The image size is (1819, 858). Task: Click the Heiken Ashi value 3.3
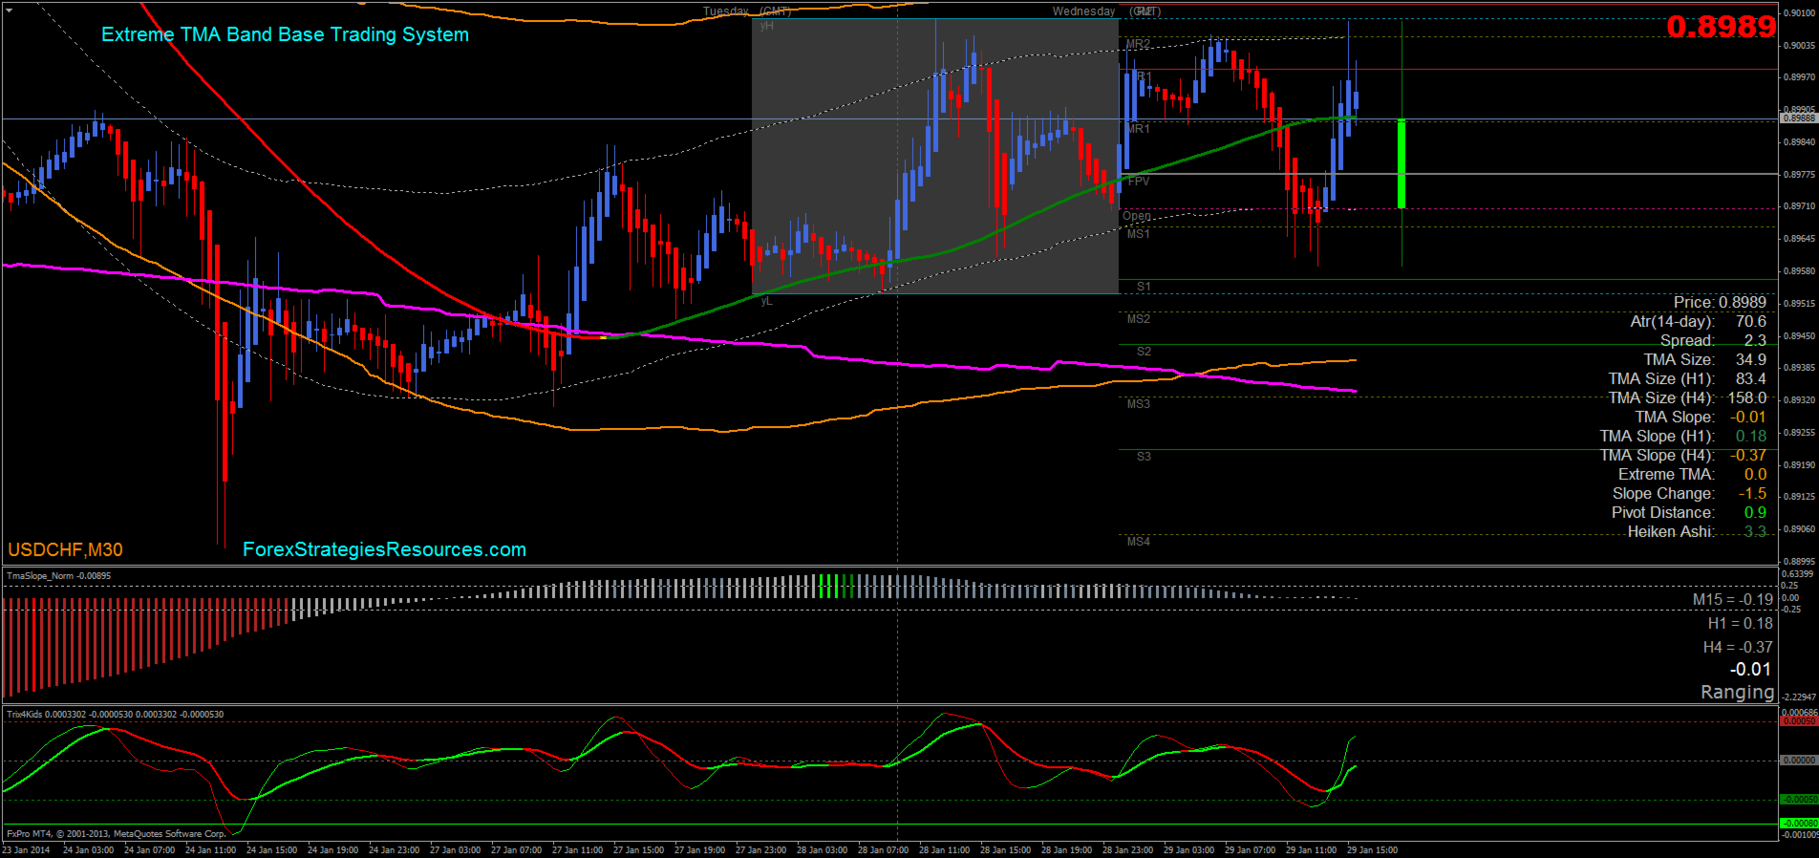[1755, 531]
